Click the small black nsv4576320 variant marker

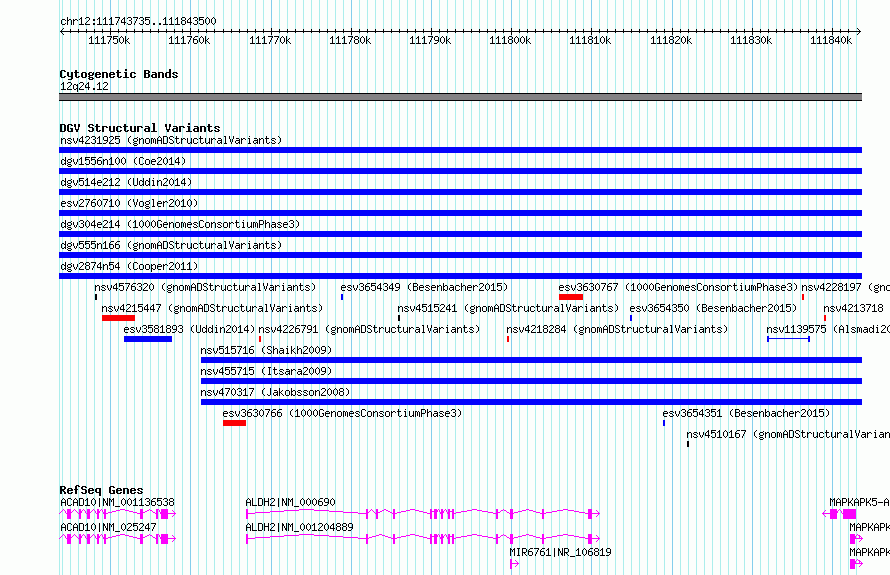click(96, 297)
